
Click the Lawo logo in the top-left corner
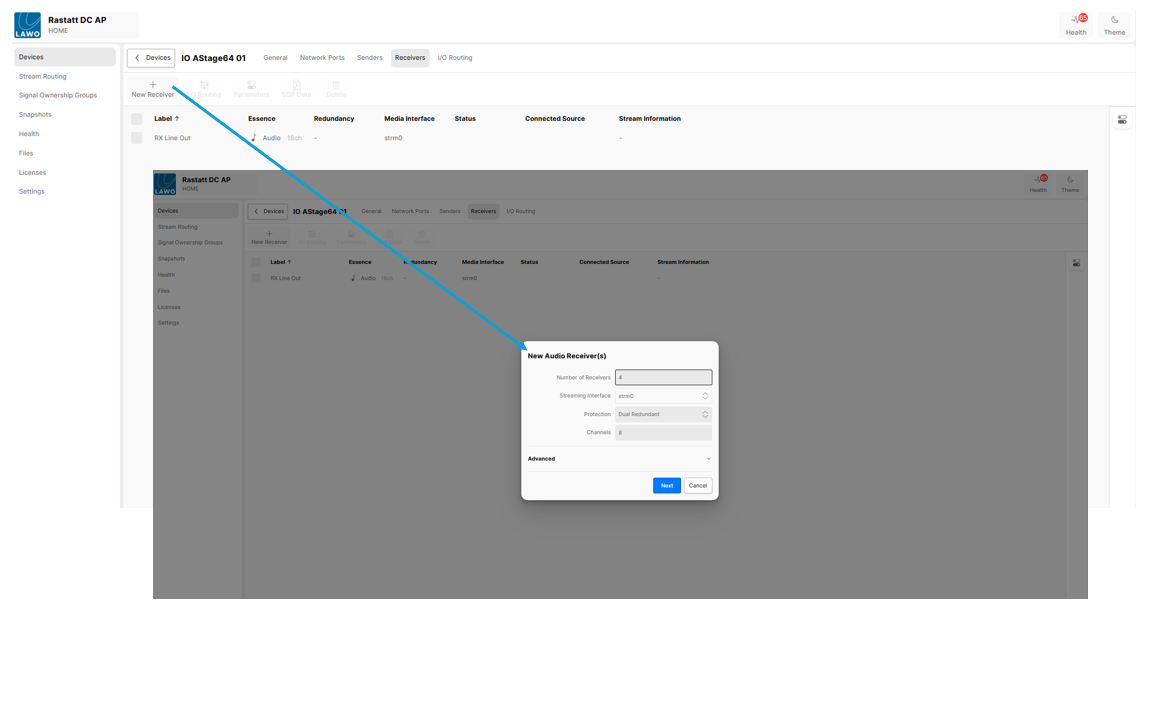click(x=28, y=25)
